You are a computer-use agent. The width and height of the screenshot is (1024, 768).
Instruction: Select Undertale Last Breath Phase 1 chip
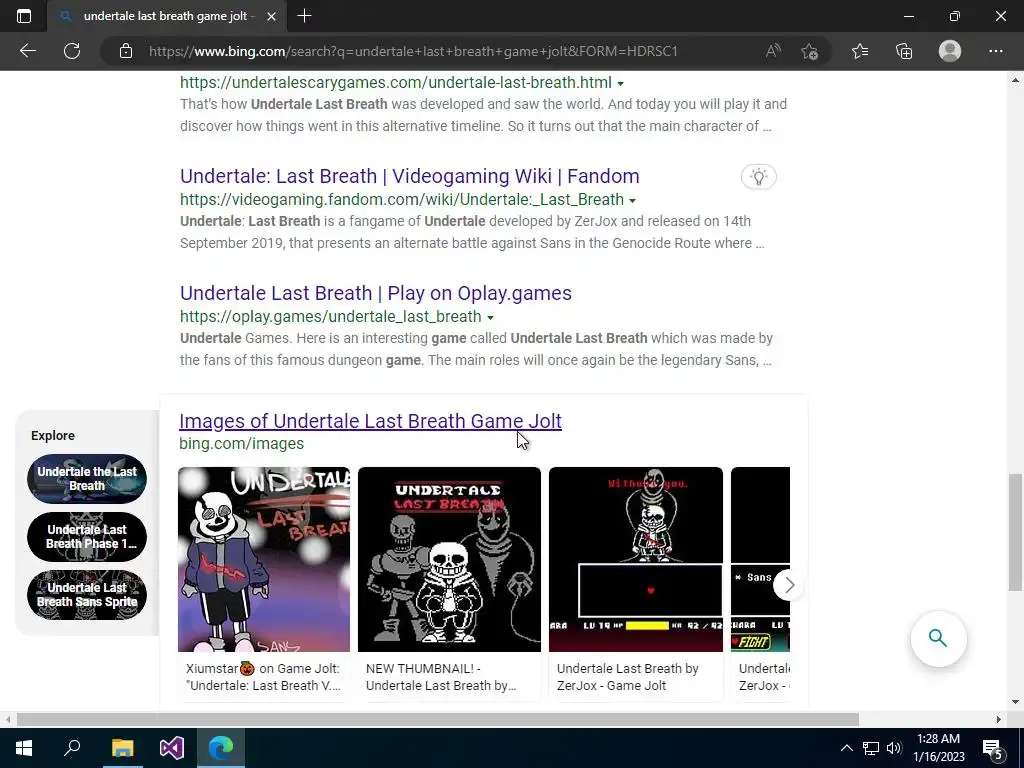tap(87, 537)
